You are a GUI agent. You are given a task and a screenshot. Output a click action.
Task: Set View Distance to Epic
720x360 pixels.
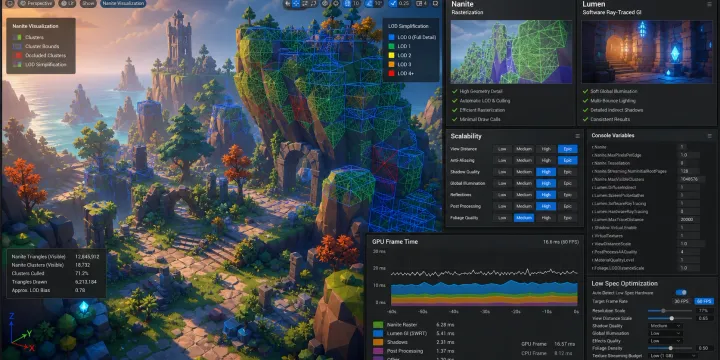[x=568, y=149]
